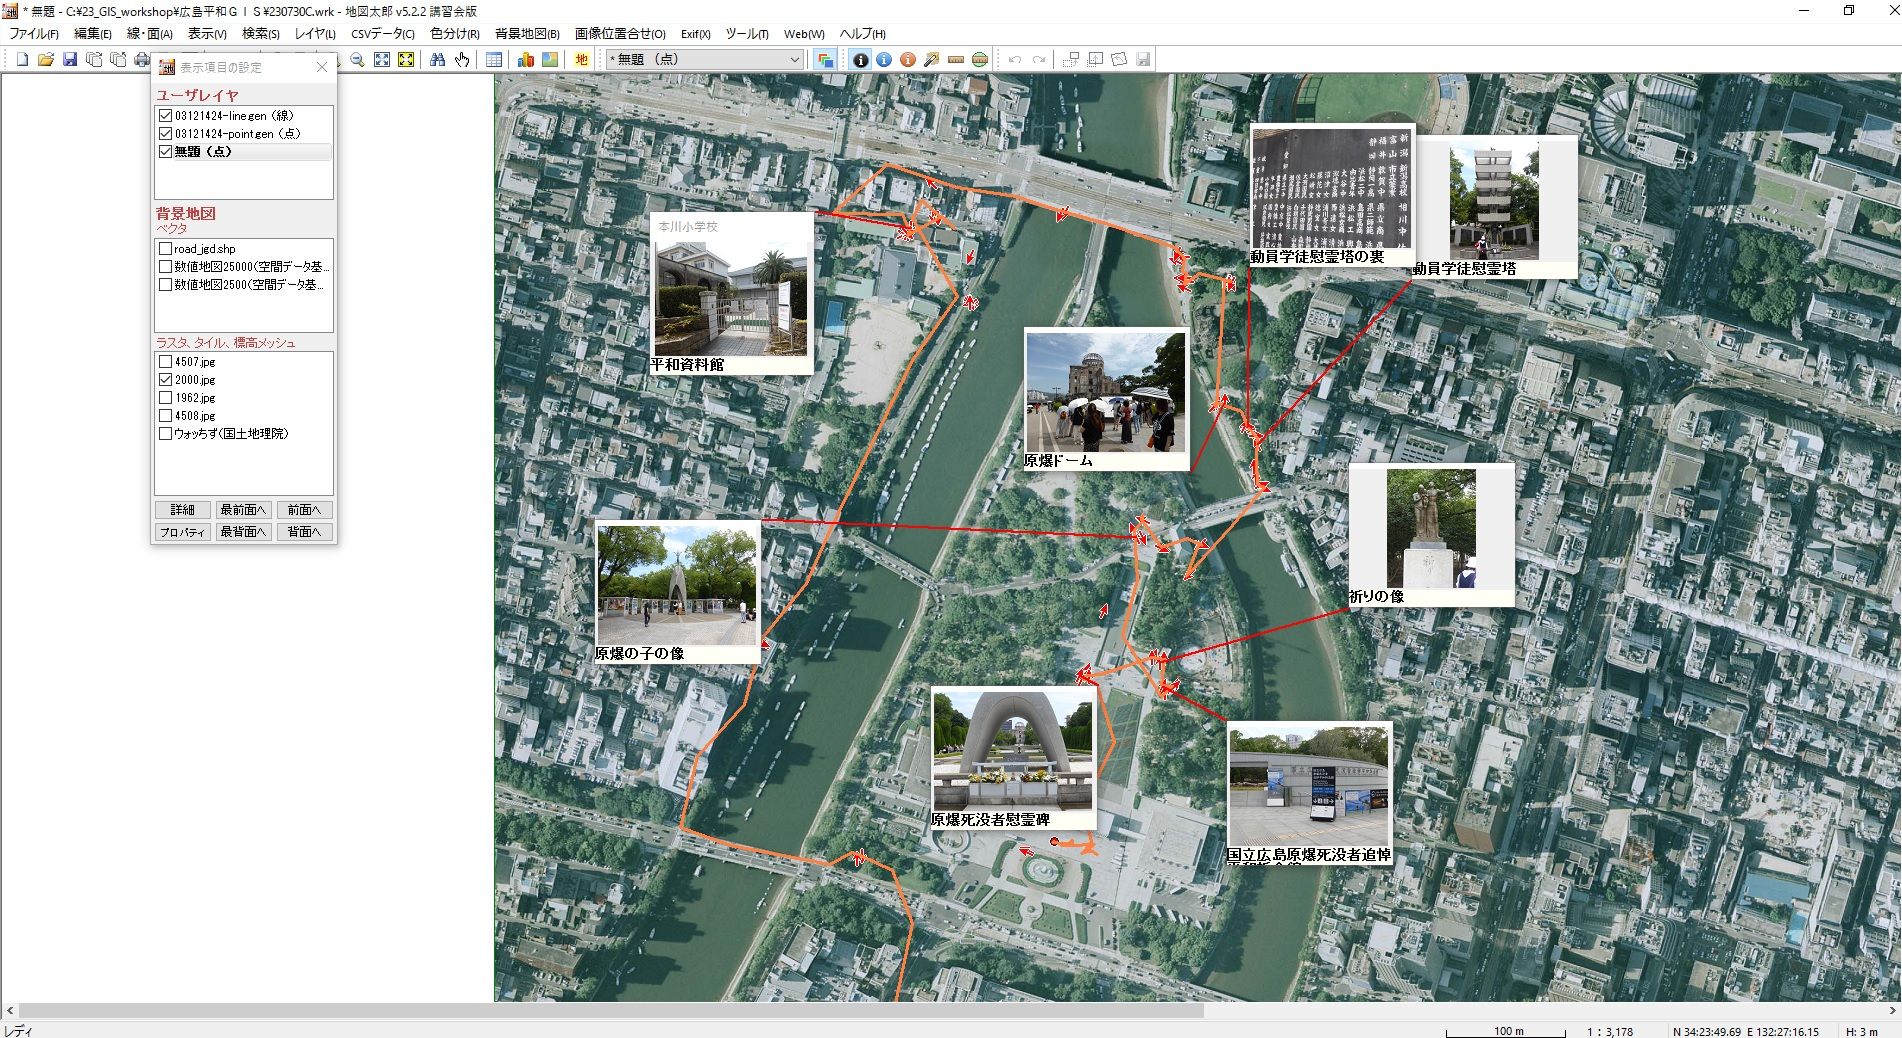Toggle the road_jgd.shp vector layer checkbox
The height and width of the screenshot is (1038, 1902).
pos(166,249)
